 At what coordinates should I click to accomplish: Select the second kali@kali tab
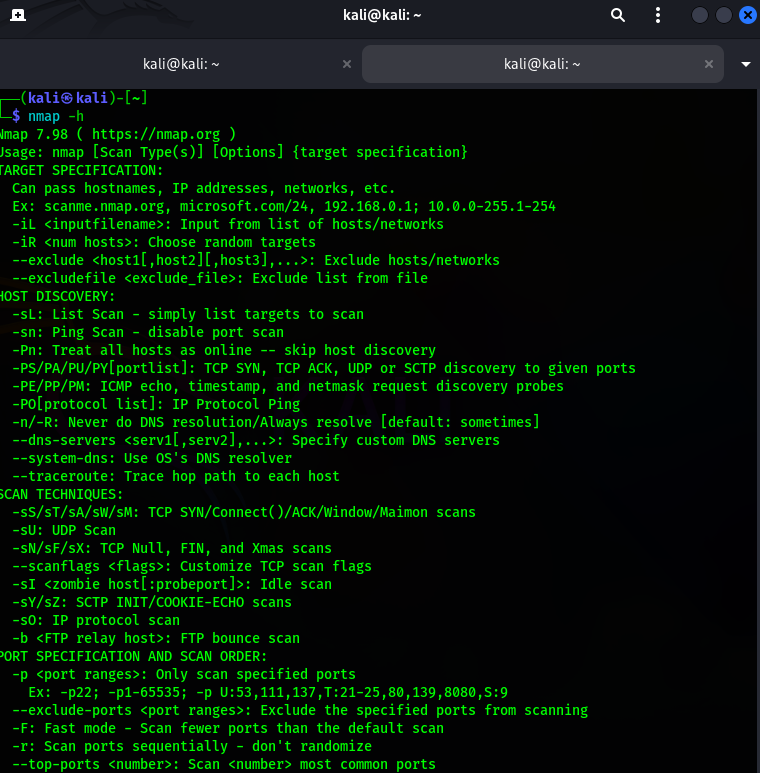541,63
